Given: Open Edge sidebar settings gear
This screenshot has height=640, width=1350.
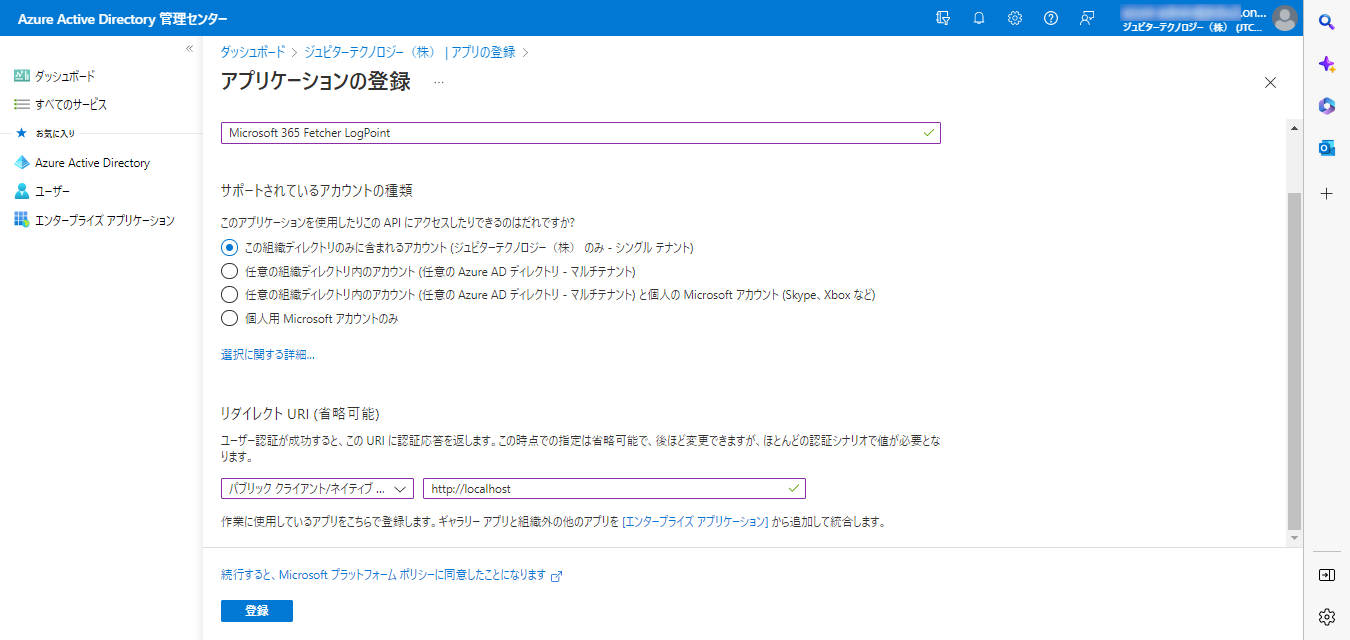Looking at the screenshot, I should tap(1327, 616).
